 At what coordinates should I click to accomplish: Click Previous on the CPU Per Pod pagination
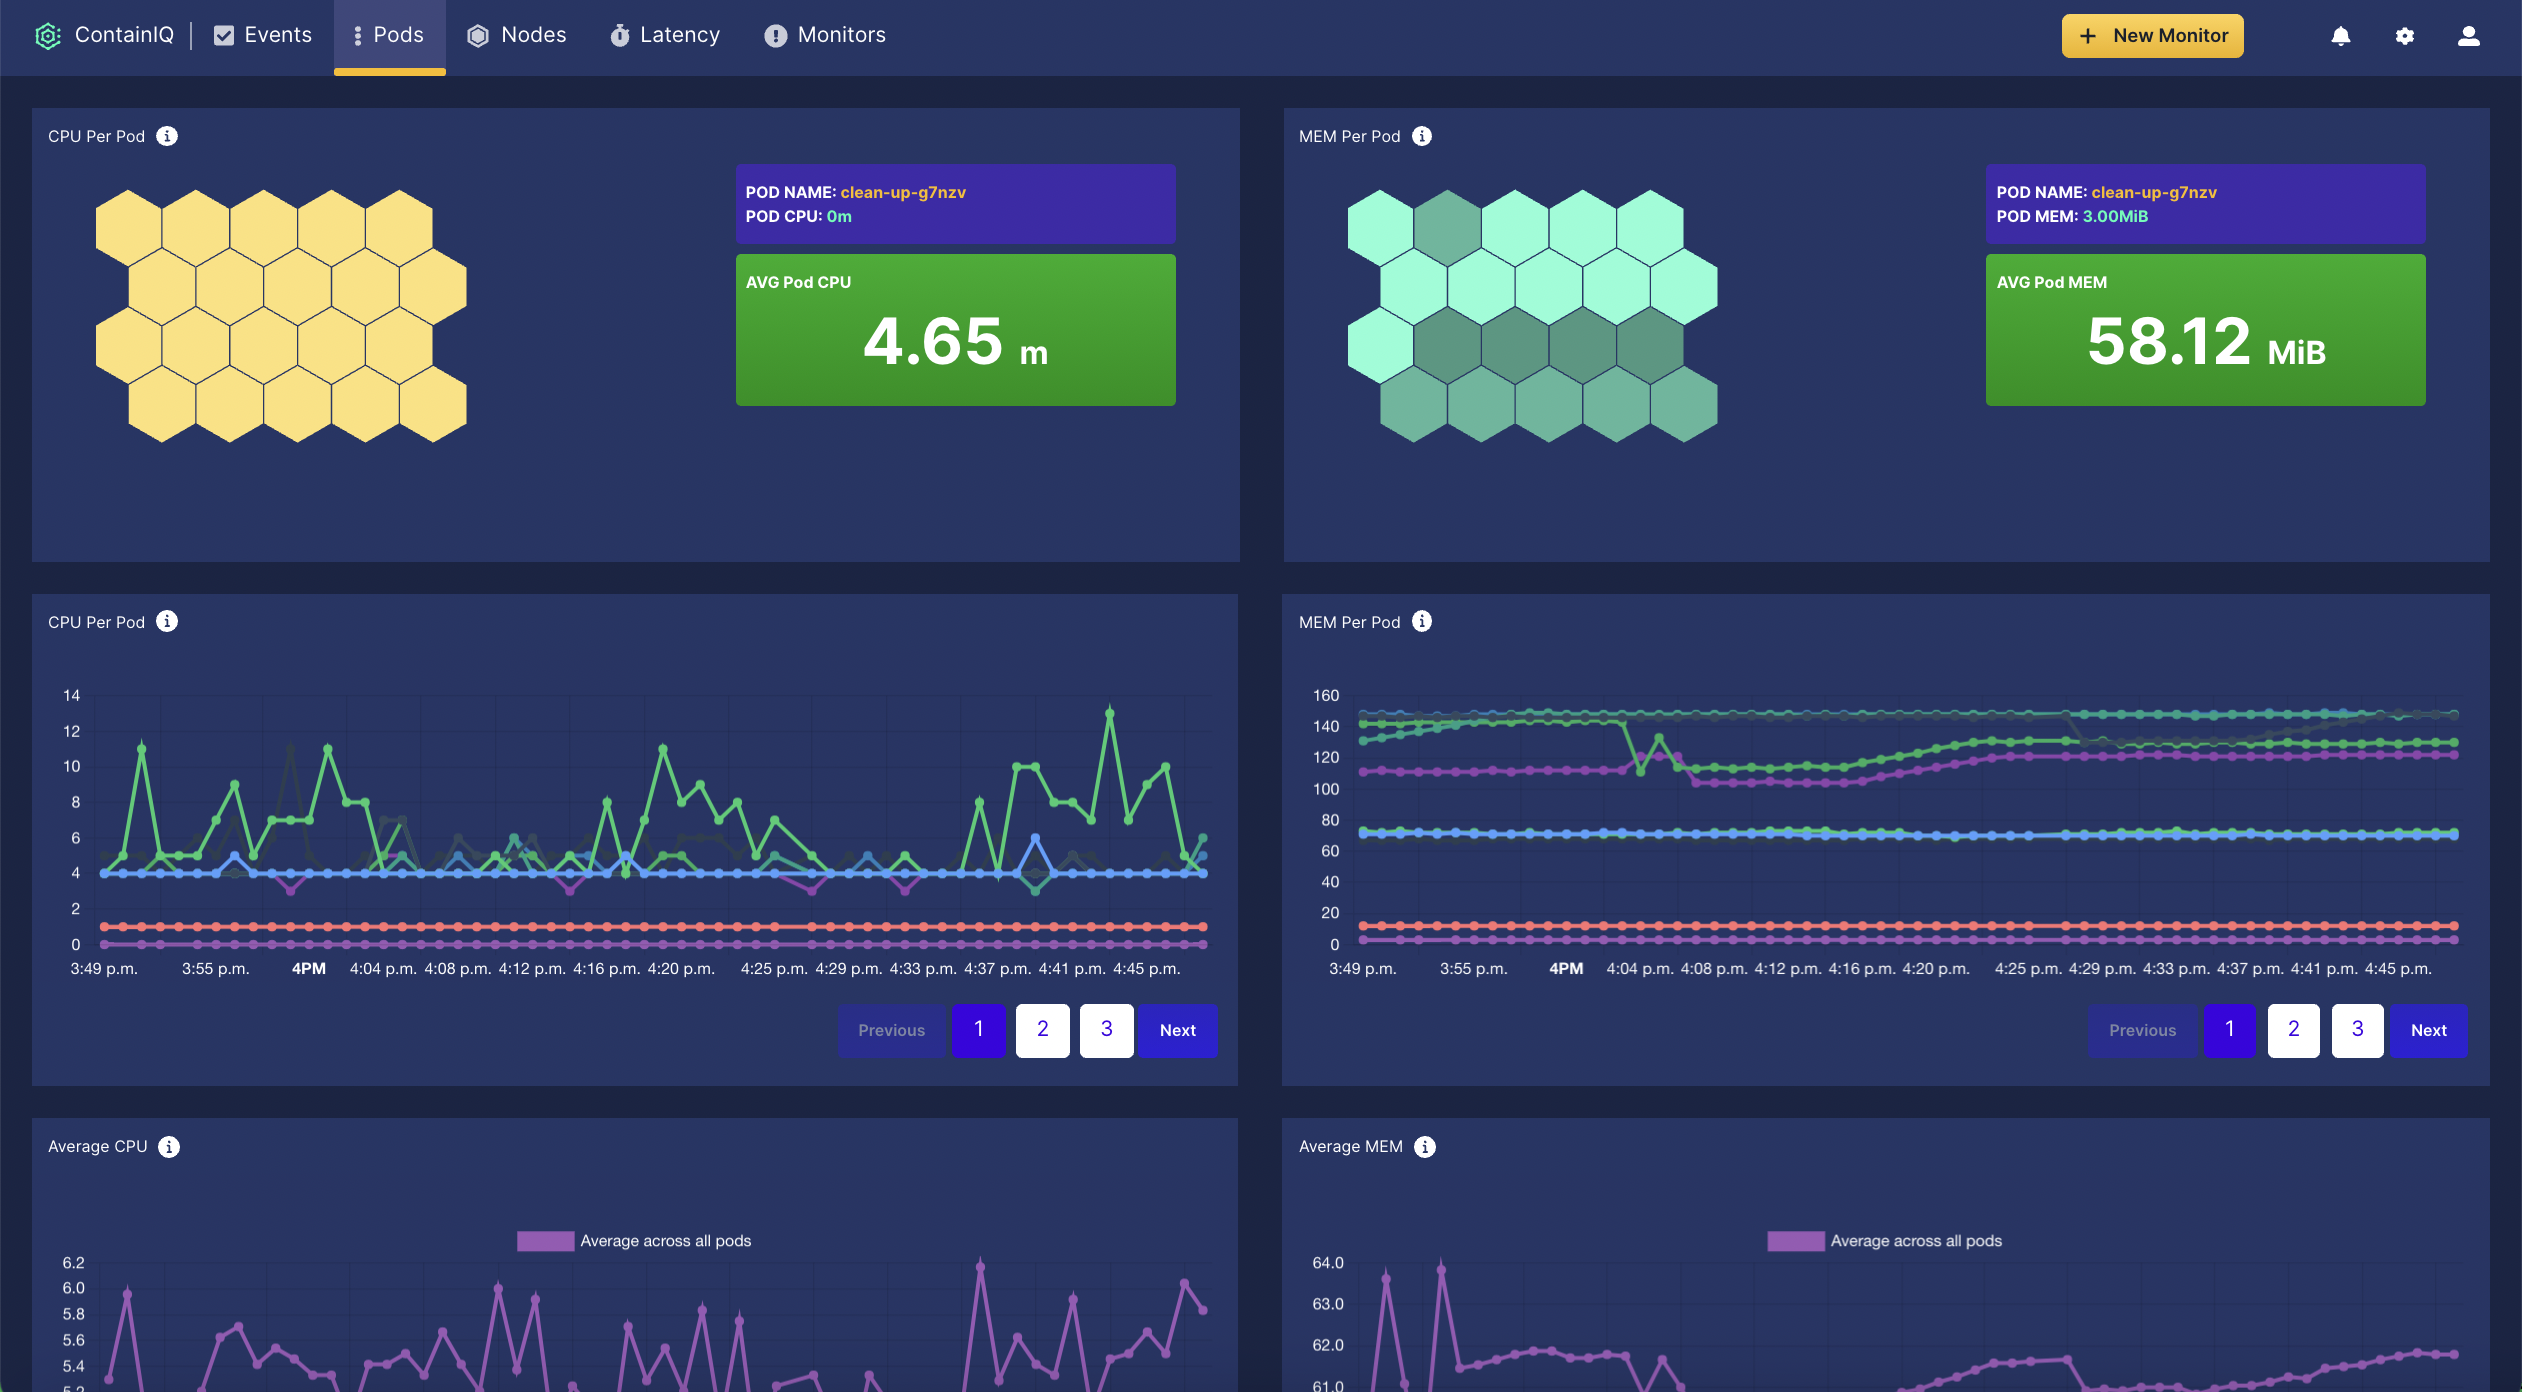pyautogui.click(x=890, y=1030)
